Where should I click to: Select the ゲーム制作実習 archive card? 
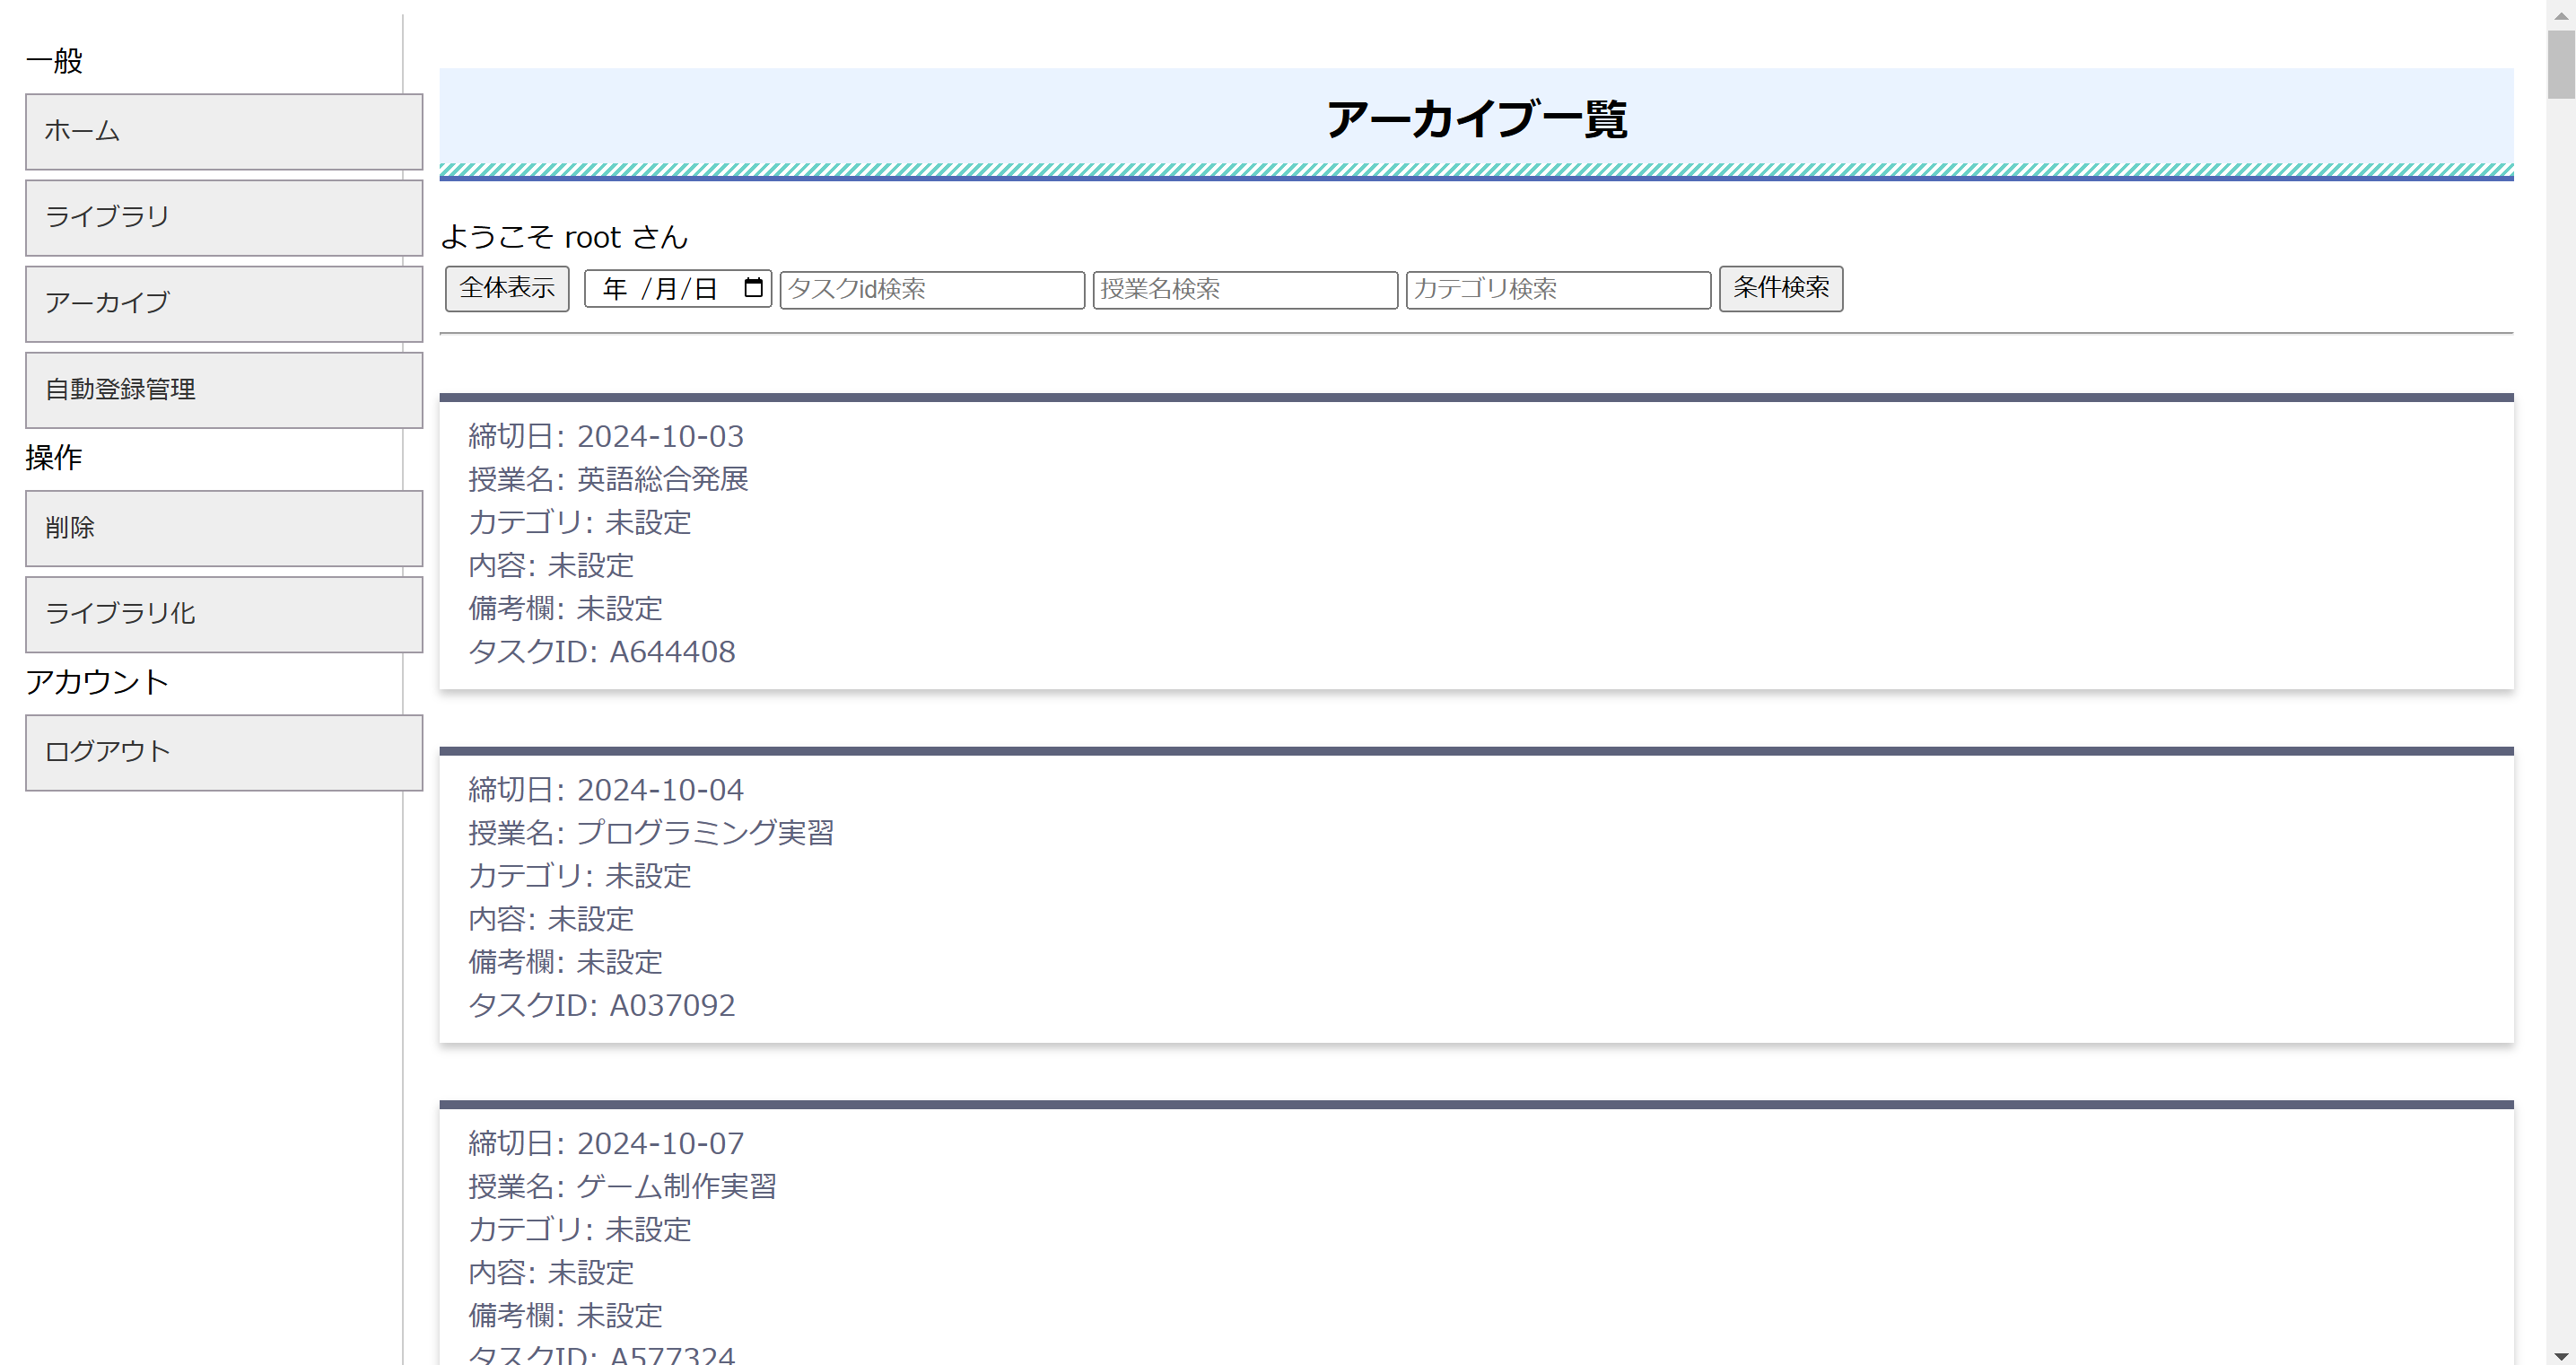1475,1235
